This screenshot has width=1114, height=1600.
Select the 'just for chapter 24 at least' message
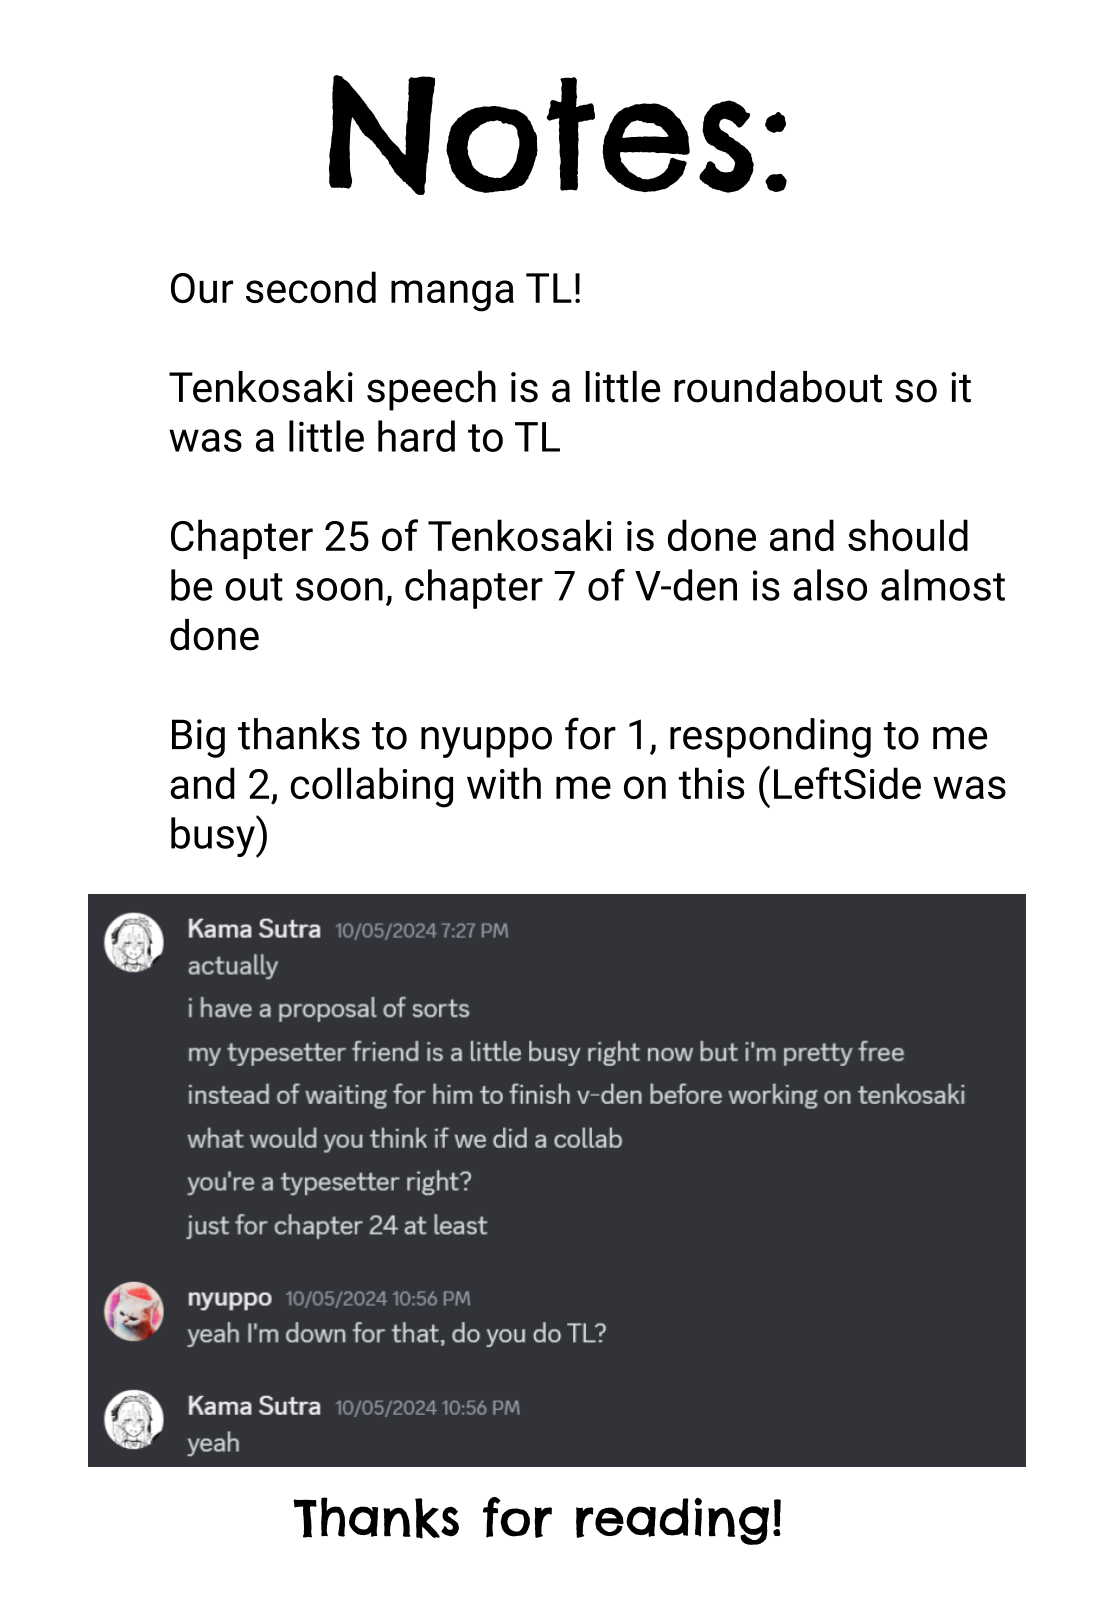point(337,1226)
